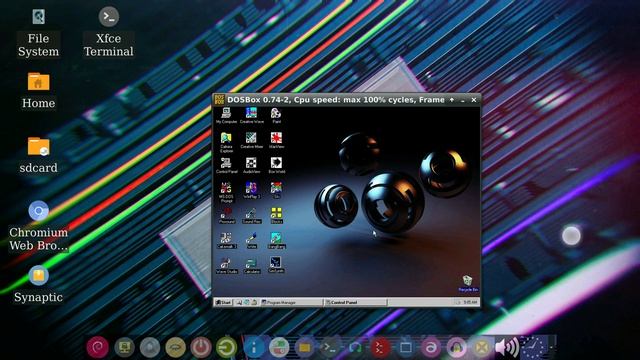Click red circular terminal icon in dock
640x360 pixels.
380,347
